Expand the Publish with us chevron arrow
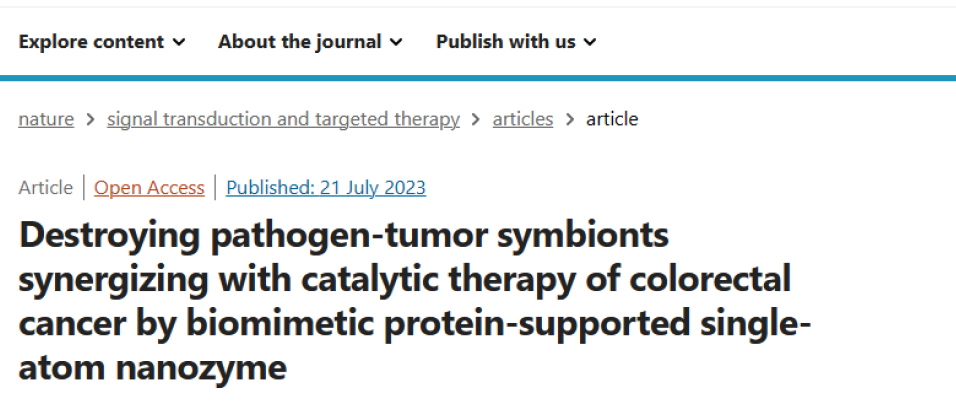Viewport: 956px width, 407px height. pyautogui.click(x=590, y=42)
